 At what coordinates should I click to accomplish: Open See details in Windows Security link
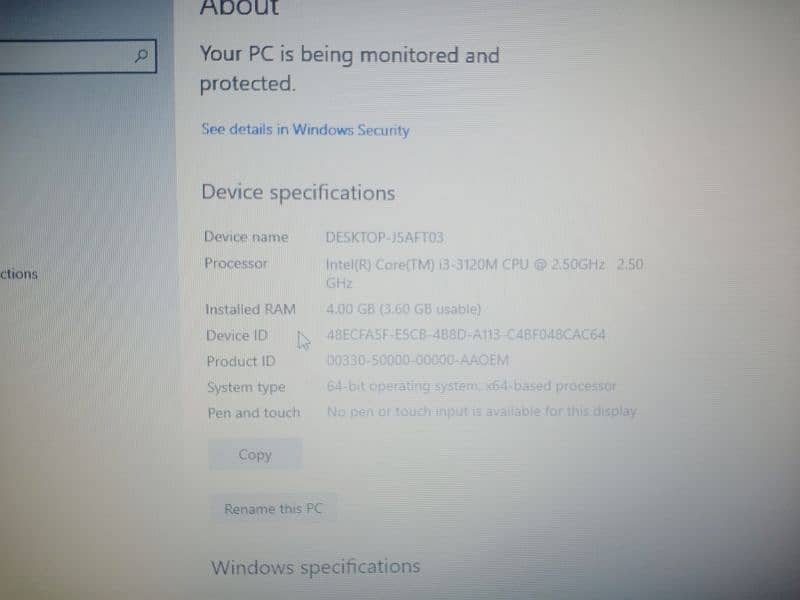(x=305, y=130)
